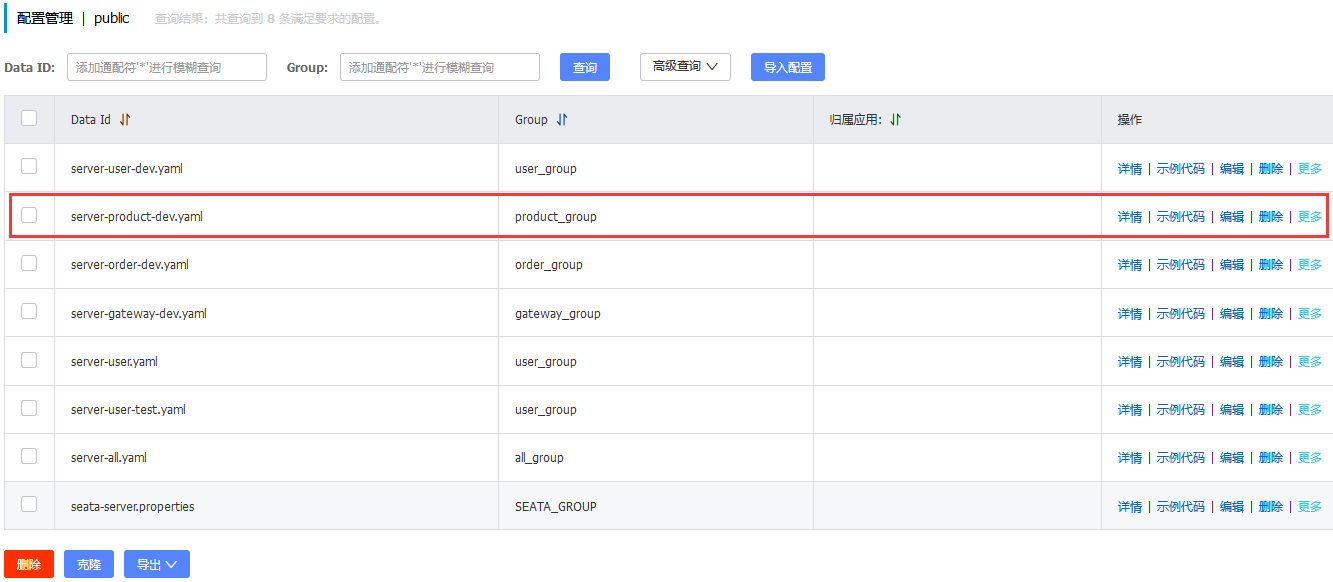Enable checkbox for seata-server.properties row
The width and height of the screenshot is (1333, 582).
[x=29, y=504]
